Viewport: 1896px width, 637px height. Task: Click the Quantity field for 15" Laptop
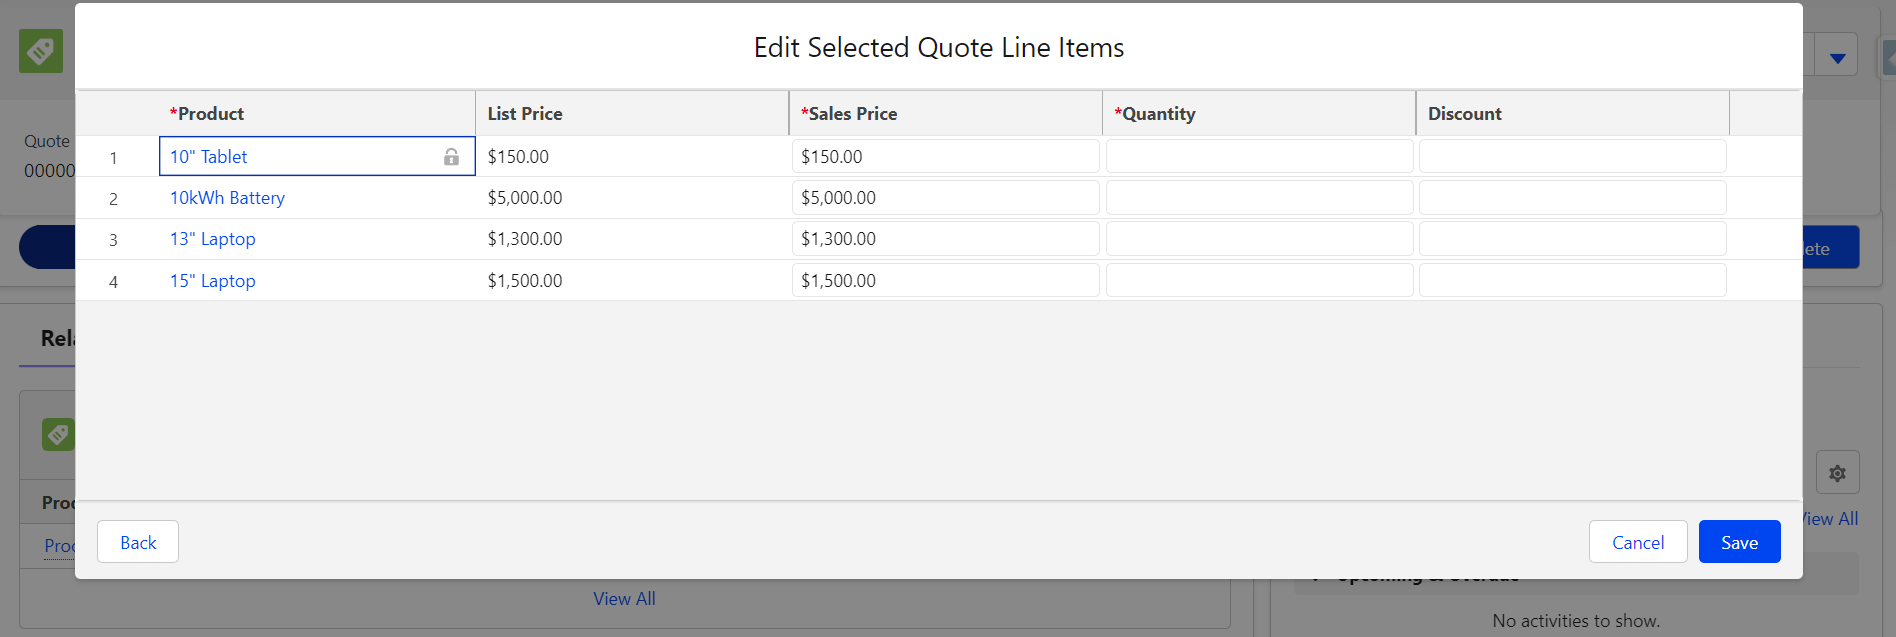[1259, 281]
